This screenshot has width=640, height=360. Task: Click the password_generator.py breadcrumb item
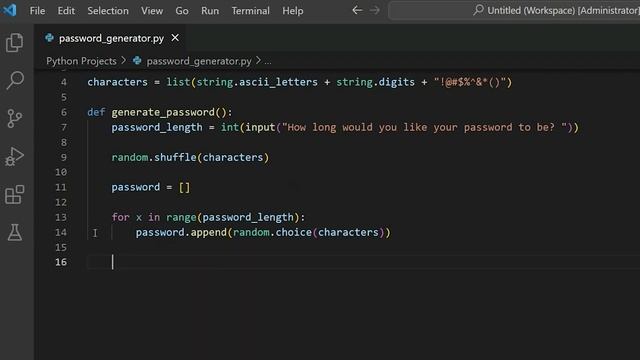click(x=199, y=61)
